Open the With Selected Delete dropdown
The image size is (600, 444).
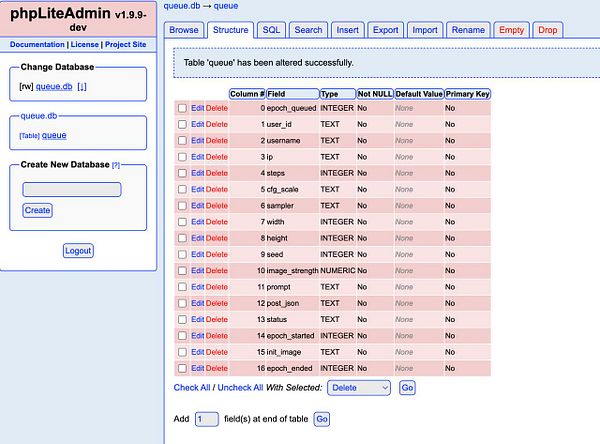(359, 388)
